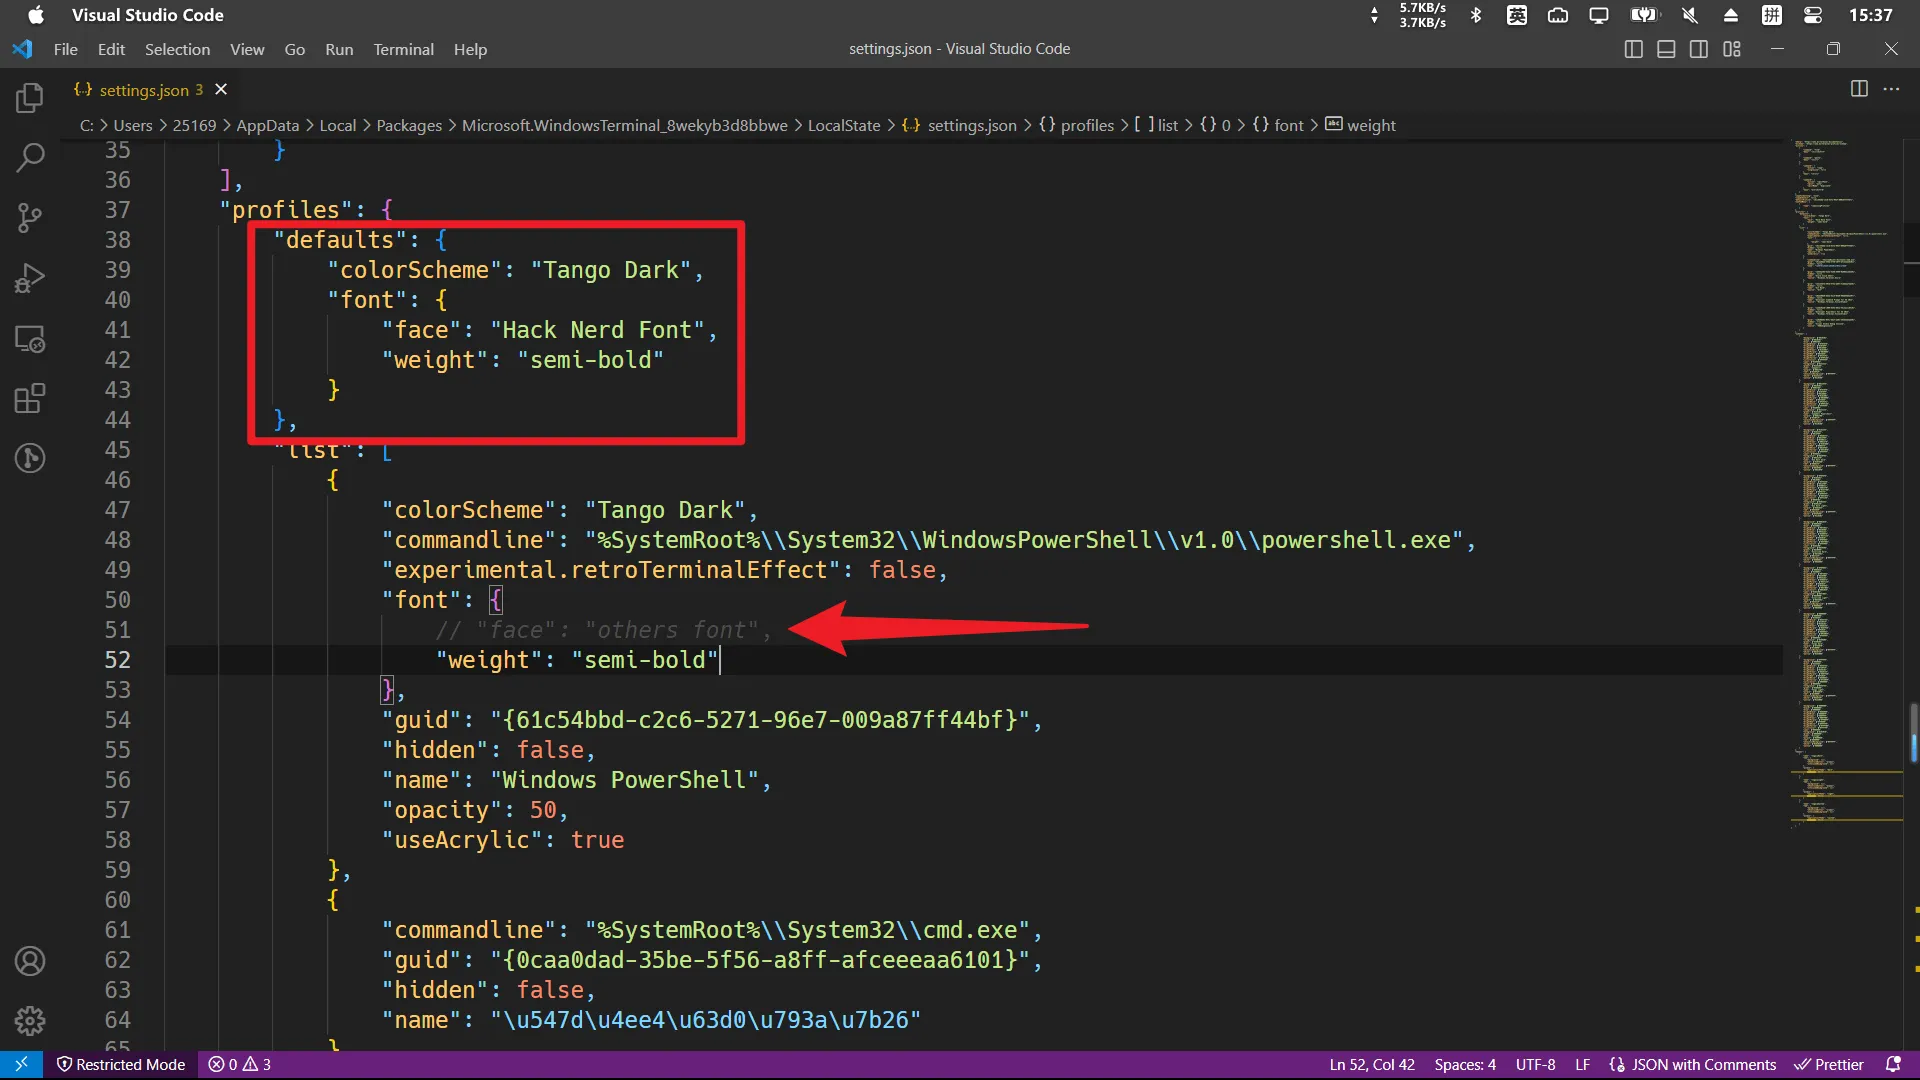Open the Source Control view
This screenshot has width=1920, height=1080.
pyautogui.click(x=30, y=217)
